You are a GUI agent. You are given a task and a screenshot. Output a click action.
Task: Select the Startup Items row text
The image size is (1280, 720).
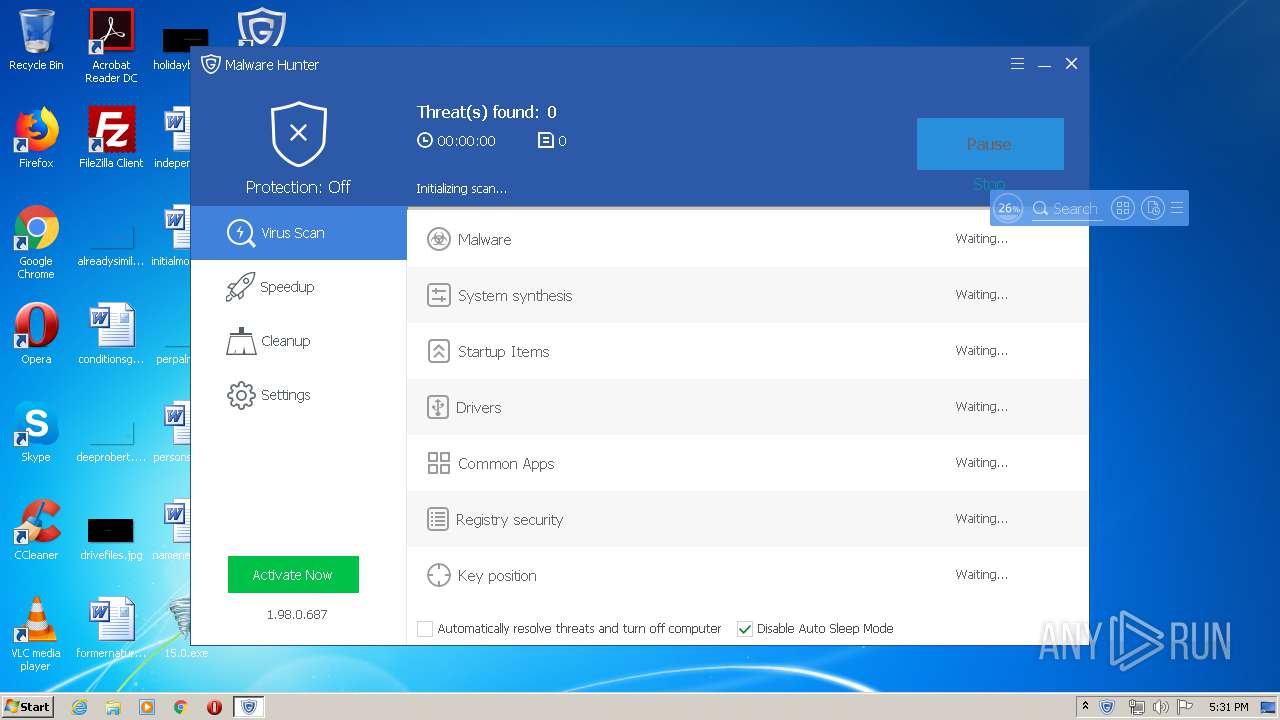coord(503,352)
